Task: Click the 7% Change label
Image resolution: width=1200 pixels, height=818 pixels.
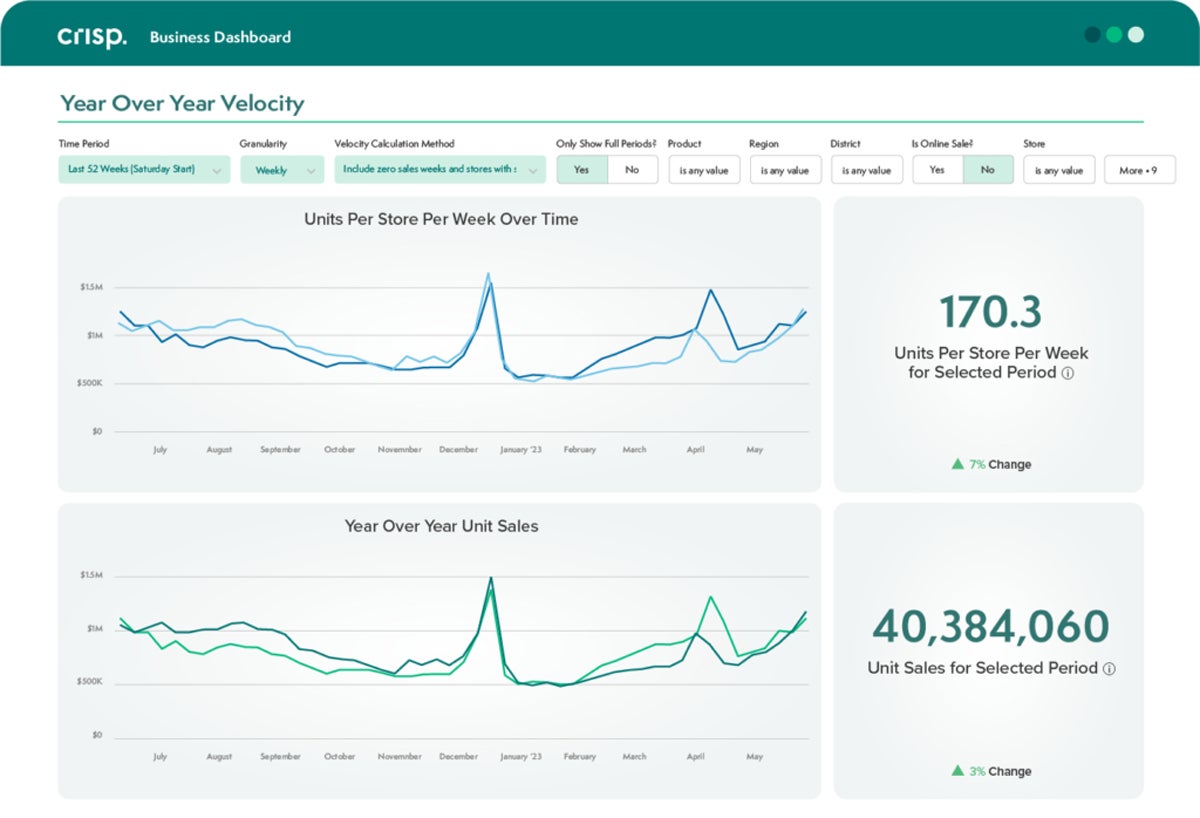Action: click(1000, 464)
